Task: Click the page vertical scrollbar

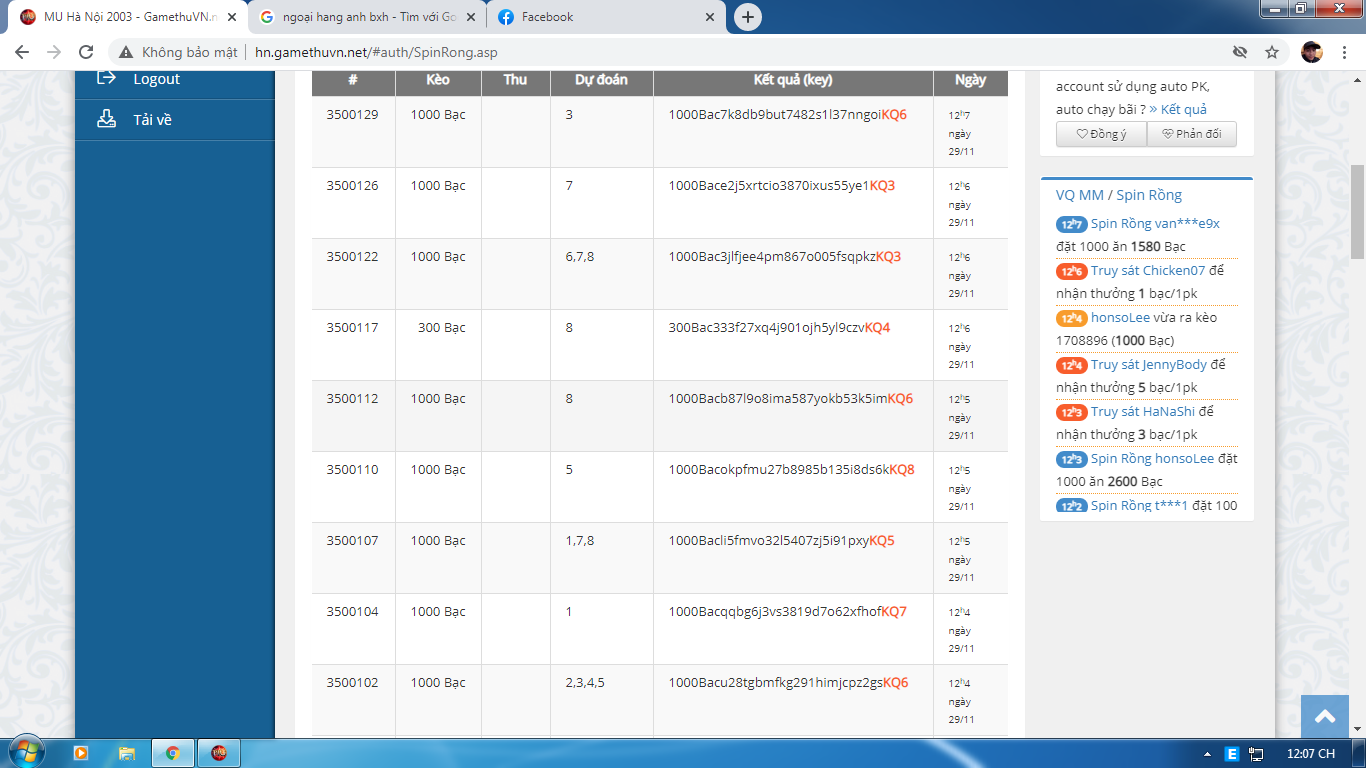Action: [1357, 210]
